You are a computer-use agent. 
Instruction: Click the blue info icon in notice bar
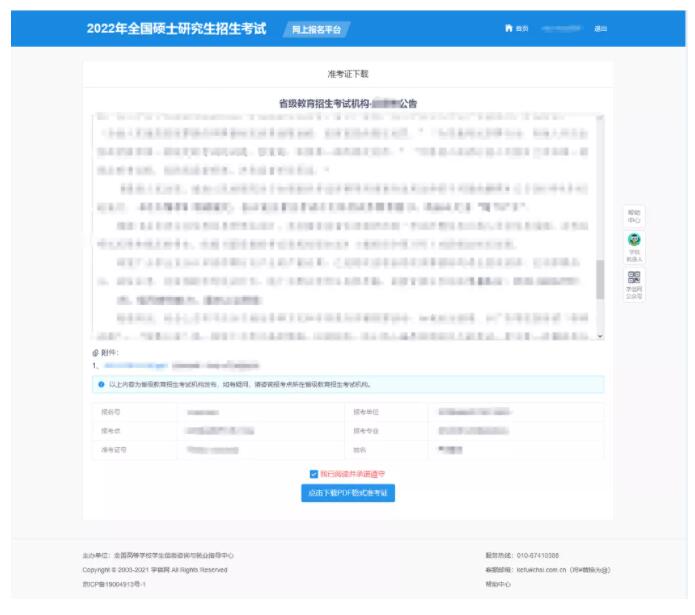coord(101,384)
